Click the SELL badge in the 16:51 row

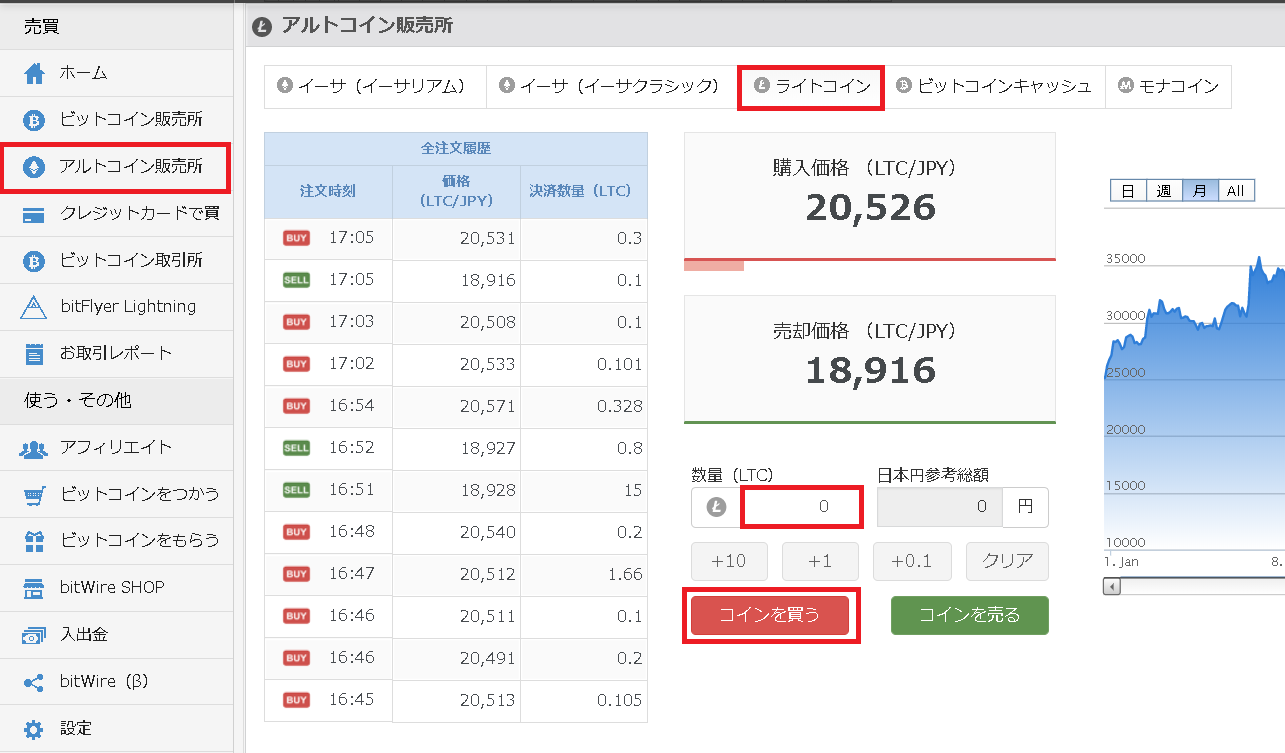tap(296, 490)
